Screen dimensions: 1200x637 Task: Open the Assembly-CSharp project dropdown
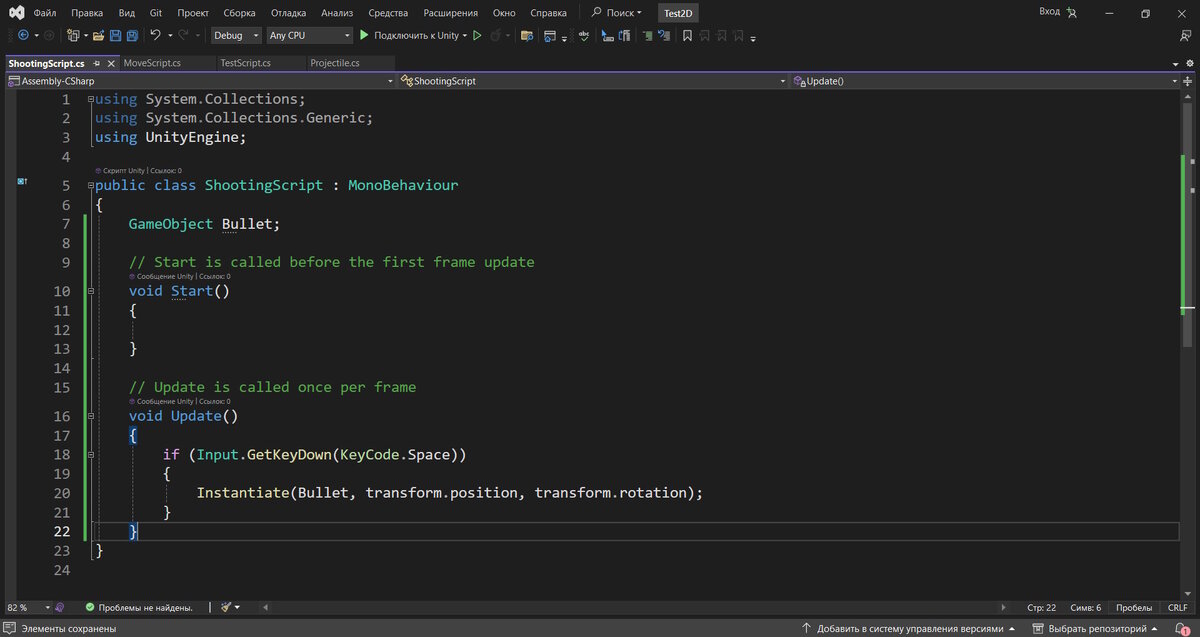coord(200,81)
